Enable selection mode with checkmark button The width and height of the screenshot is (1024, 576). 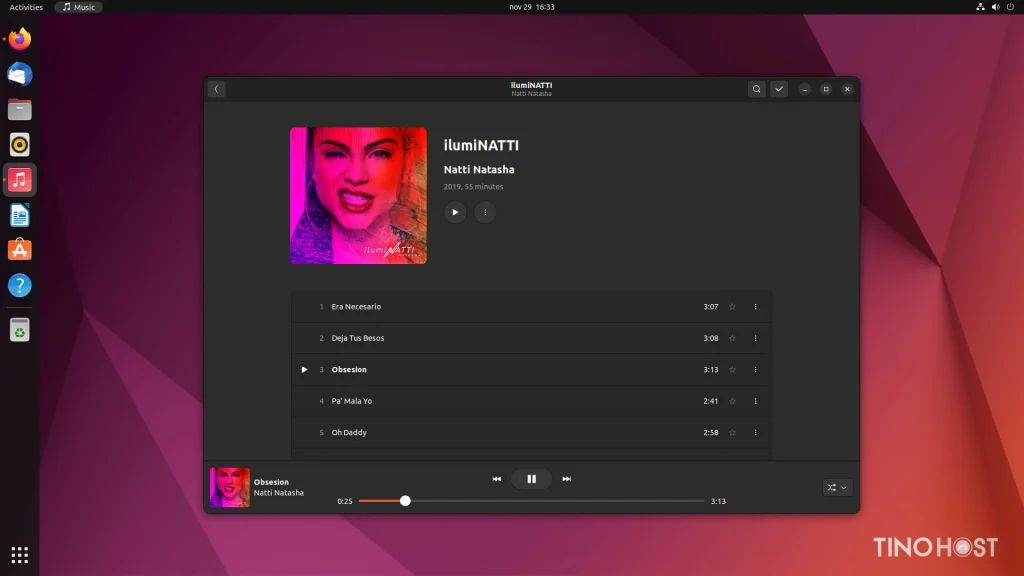click(779, 89)
